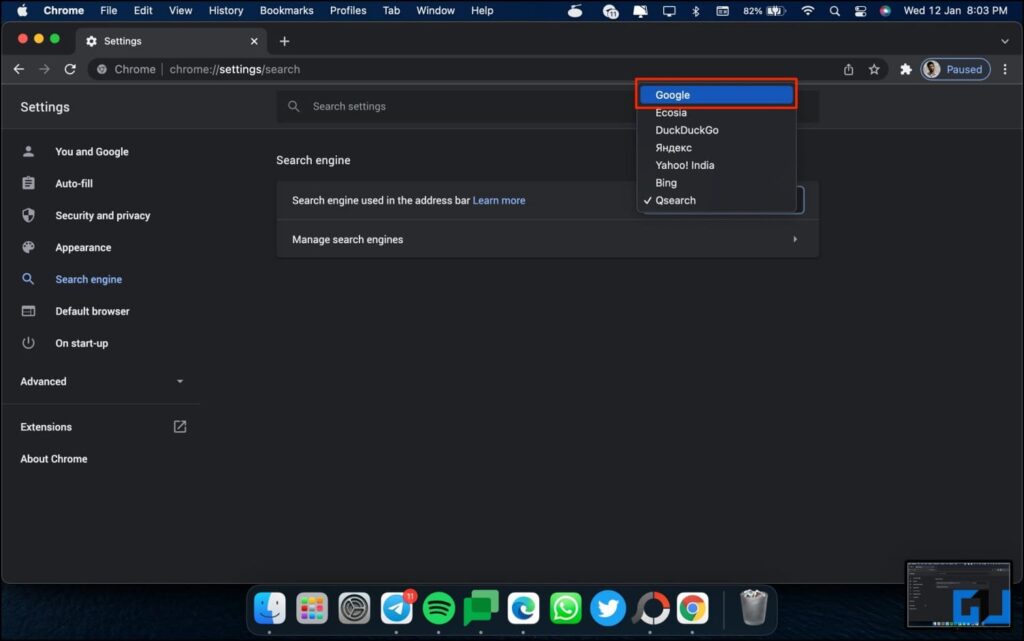Open a new tab with the plus button
The height and width of the screenshot is (641, 1024).
point(284,41)
